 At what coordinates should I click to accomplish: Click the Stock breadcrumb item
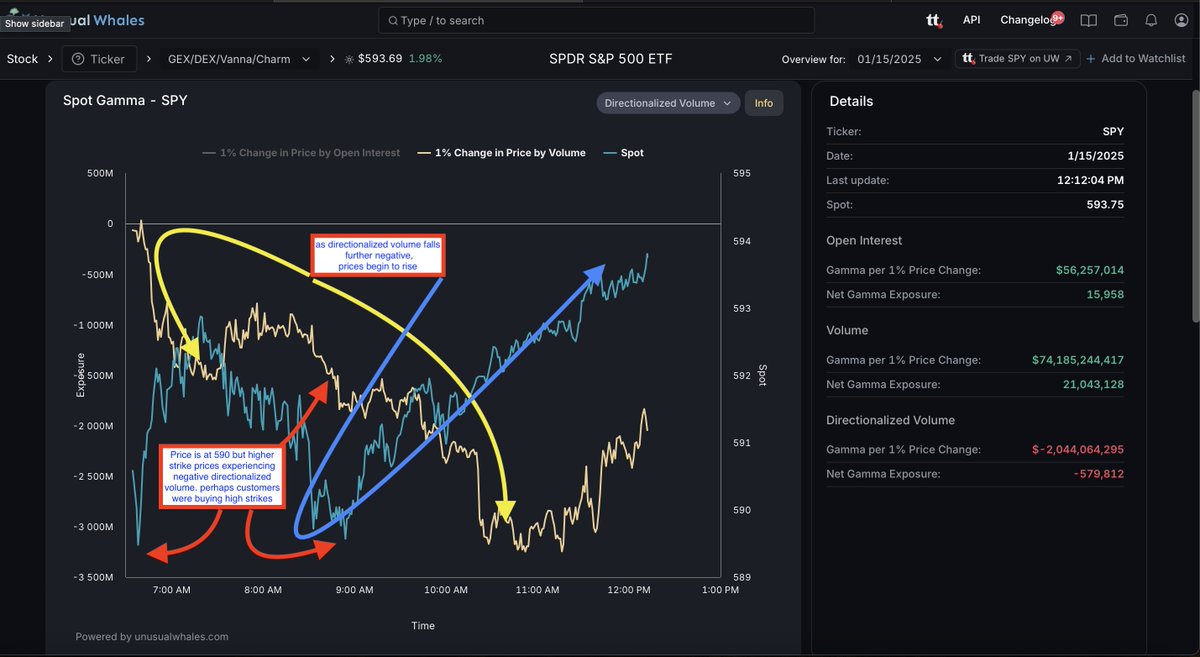point(22,59)
